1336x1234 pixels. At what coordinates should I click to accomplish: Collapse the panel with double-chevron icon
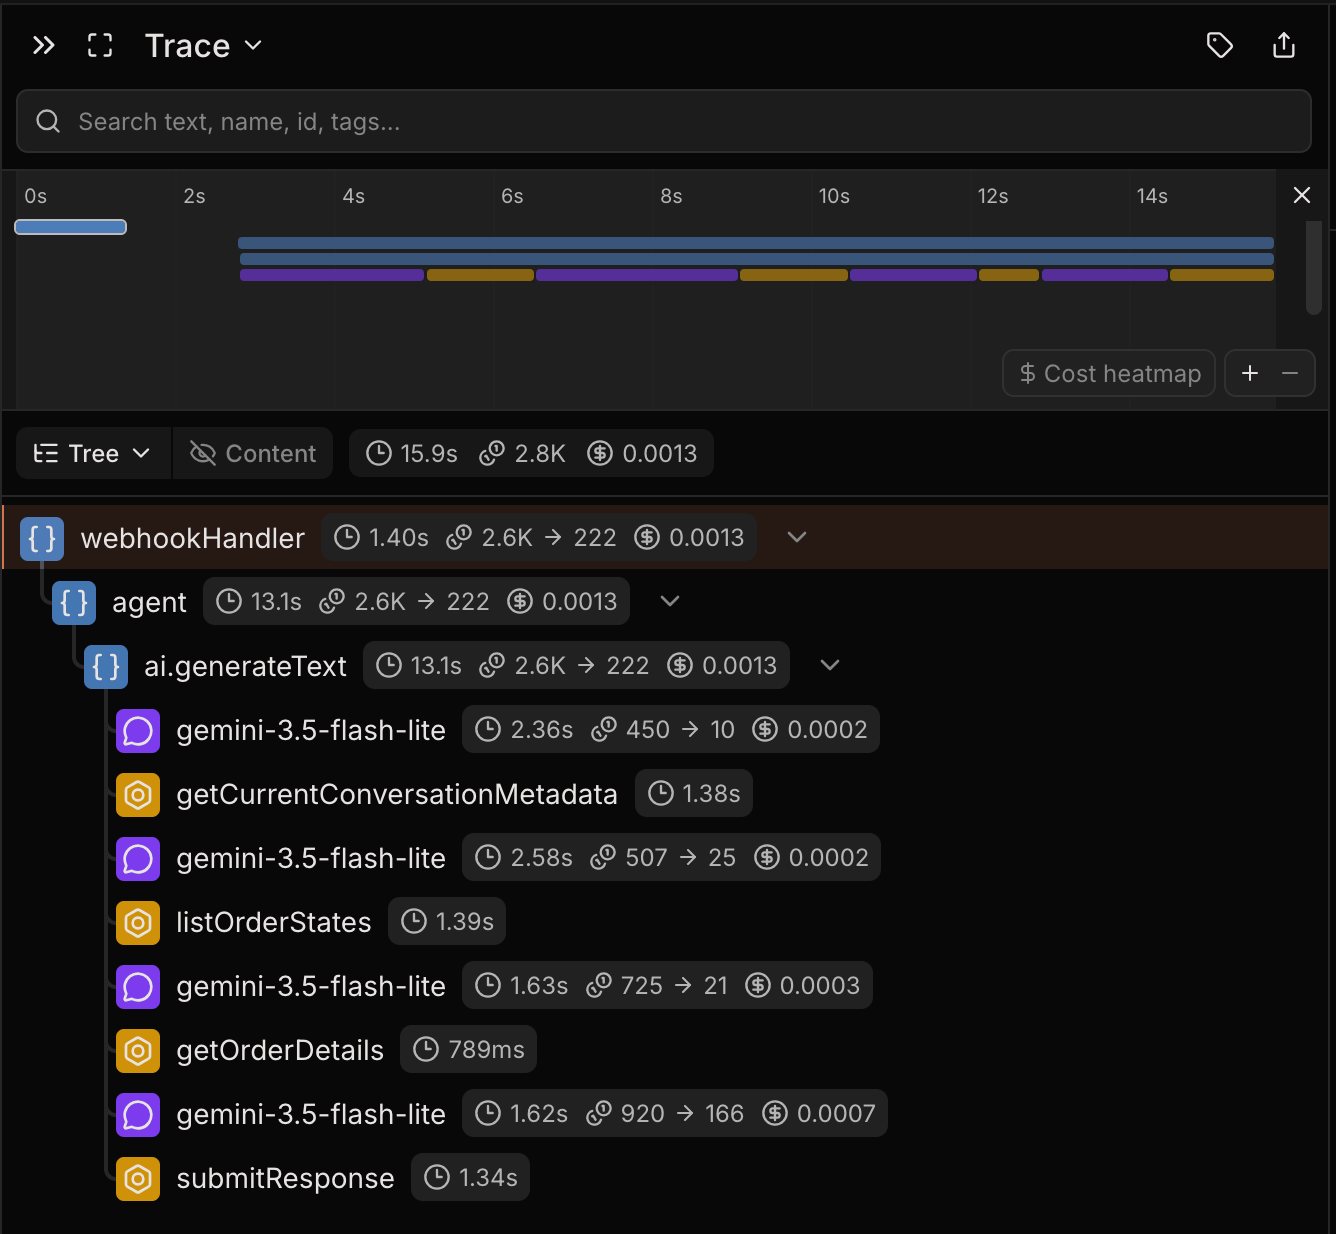click(43, 45)
